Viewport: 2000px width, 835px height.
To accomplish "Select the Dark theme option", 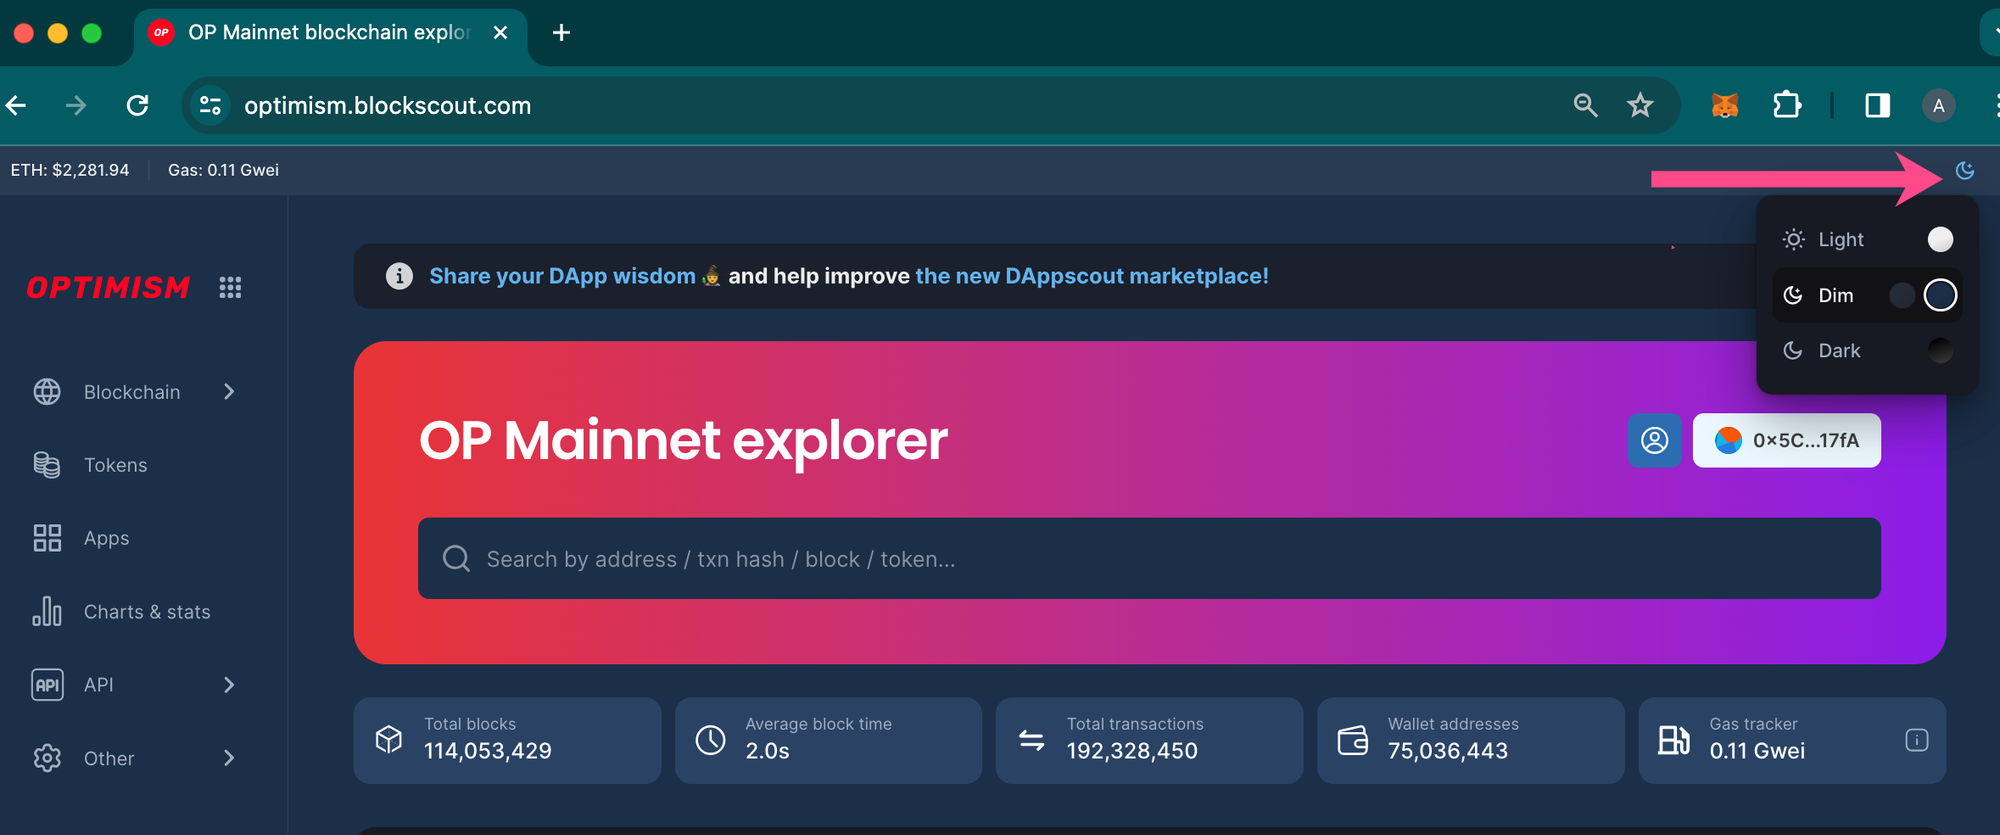I will tap(1867, 350).
